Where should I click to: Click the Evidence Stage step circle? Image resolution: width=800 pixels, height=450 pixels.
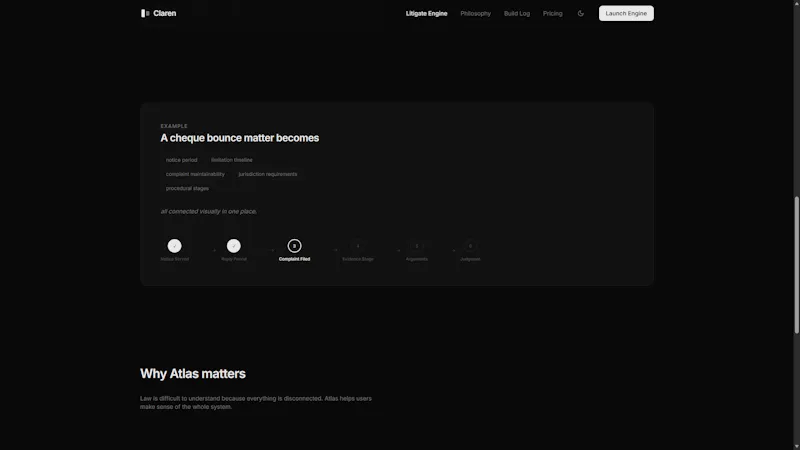[x=358, y=246]
